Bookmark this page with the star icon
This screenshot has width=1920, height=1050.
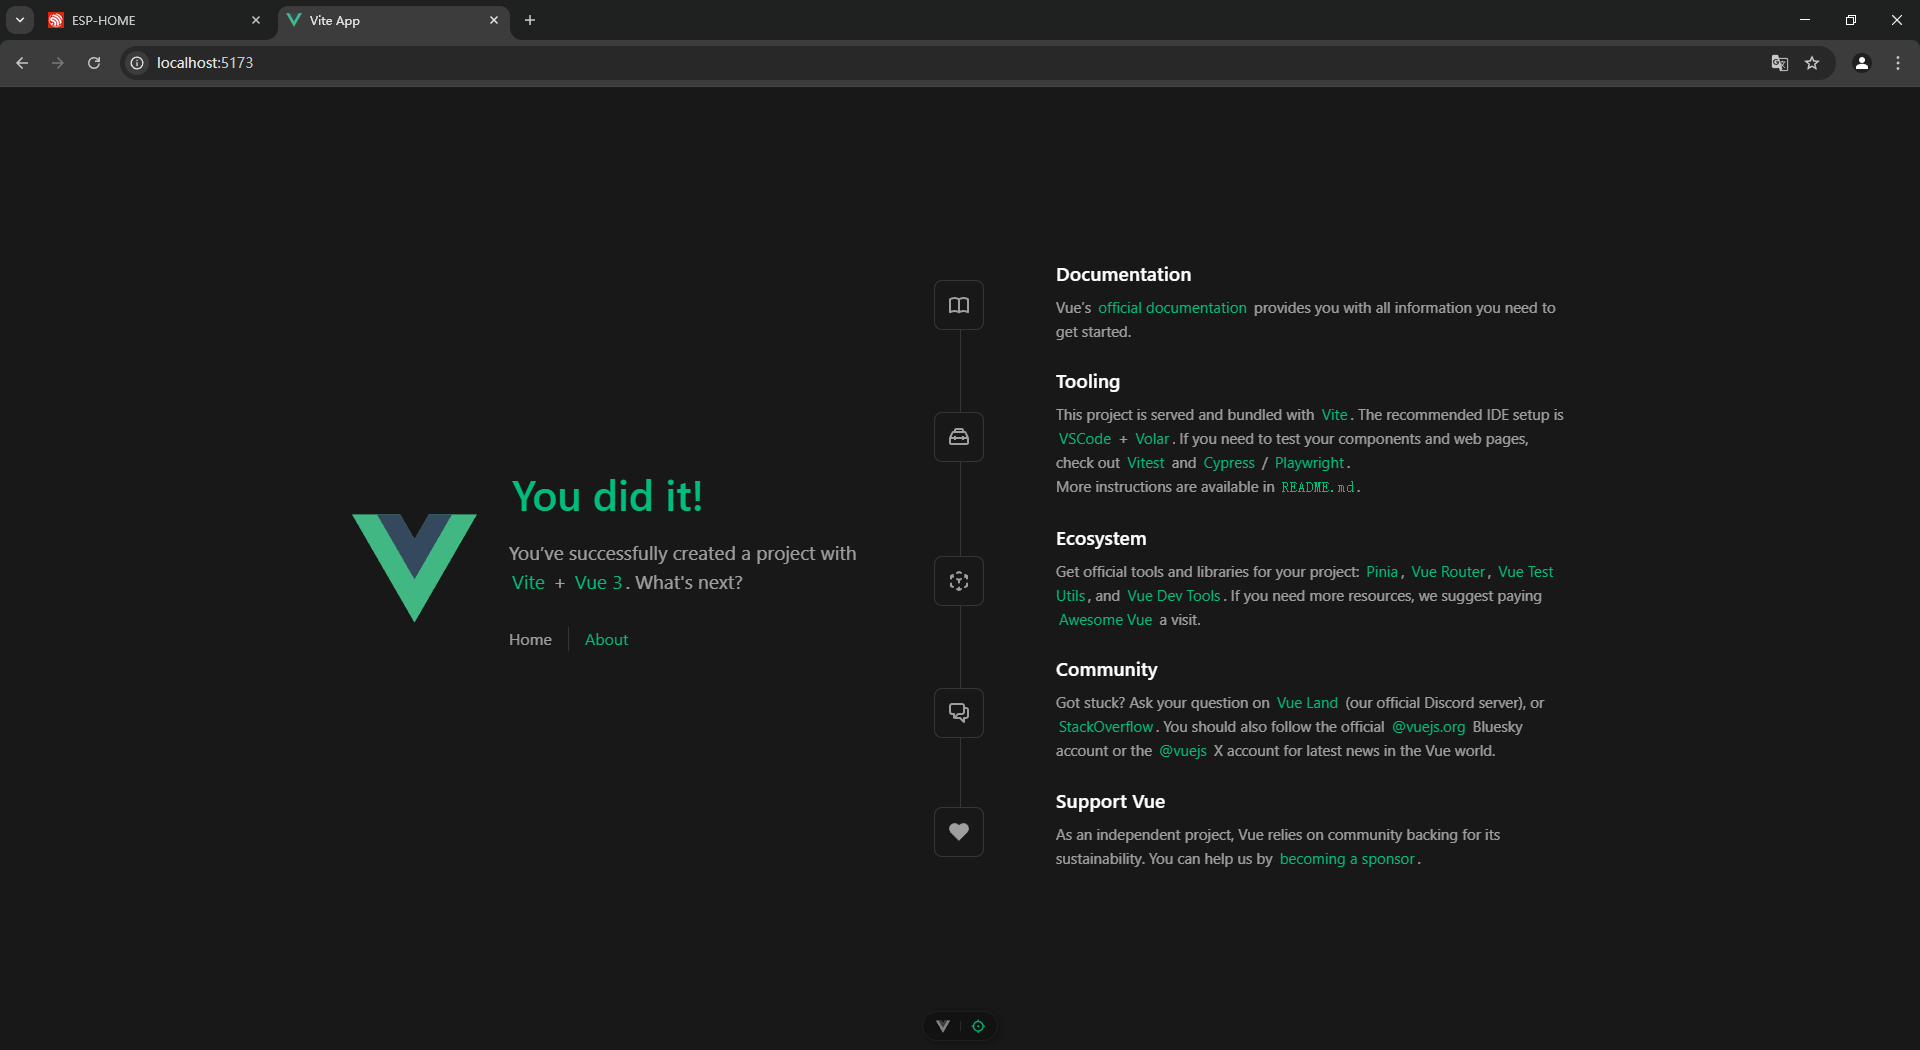pyautogui.click(x=1812, y=63)
